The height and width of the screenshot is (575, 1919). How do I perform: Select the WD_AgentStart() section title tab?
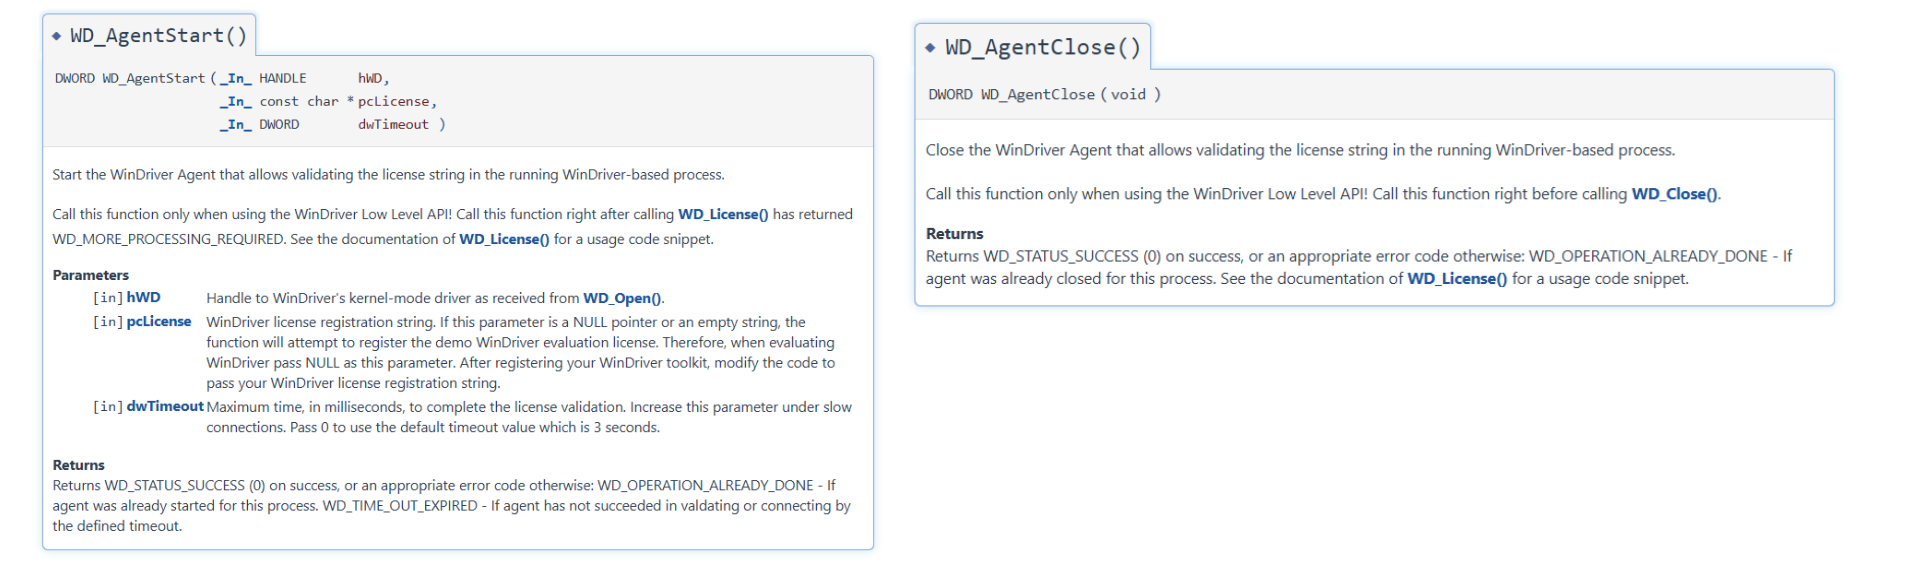[150, 36]
